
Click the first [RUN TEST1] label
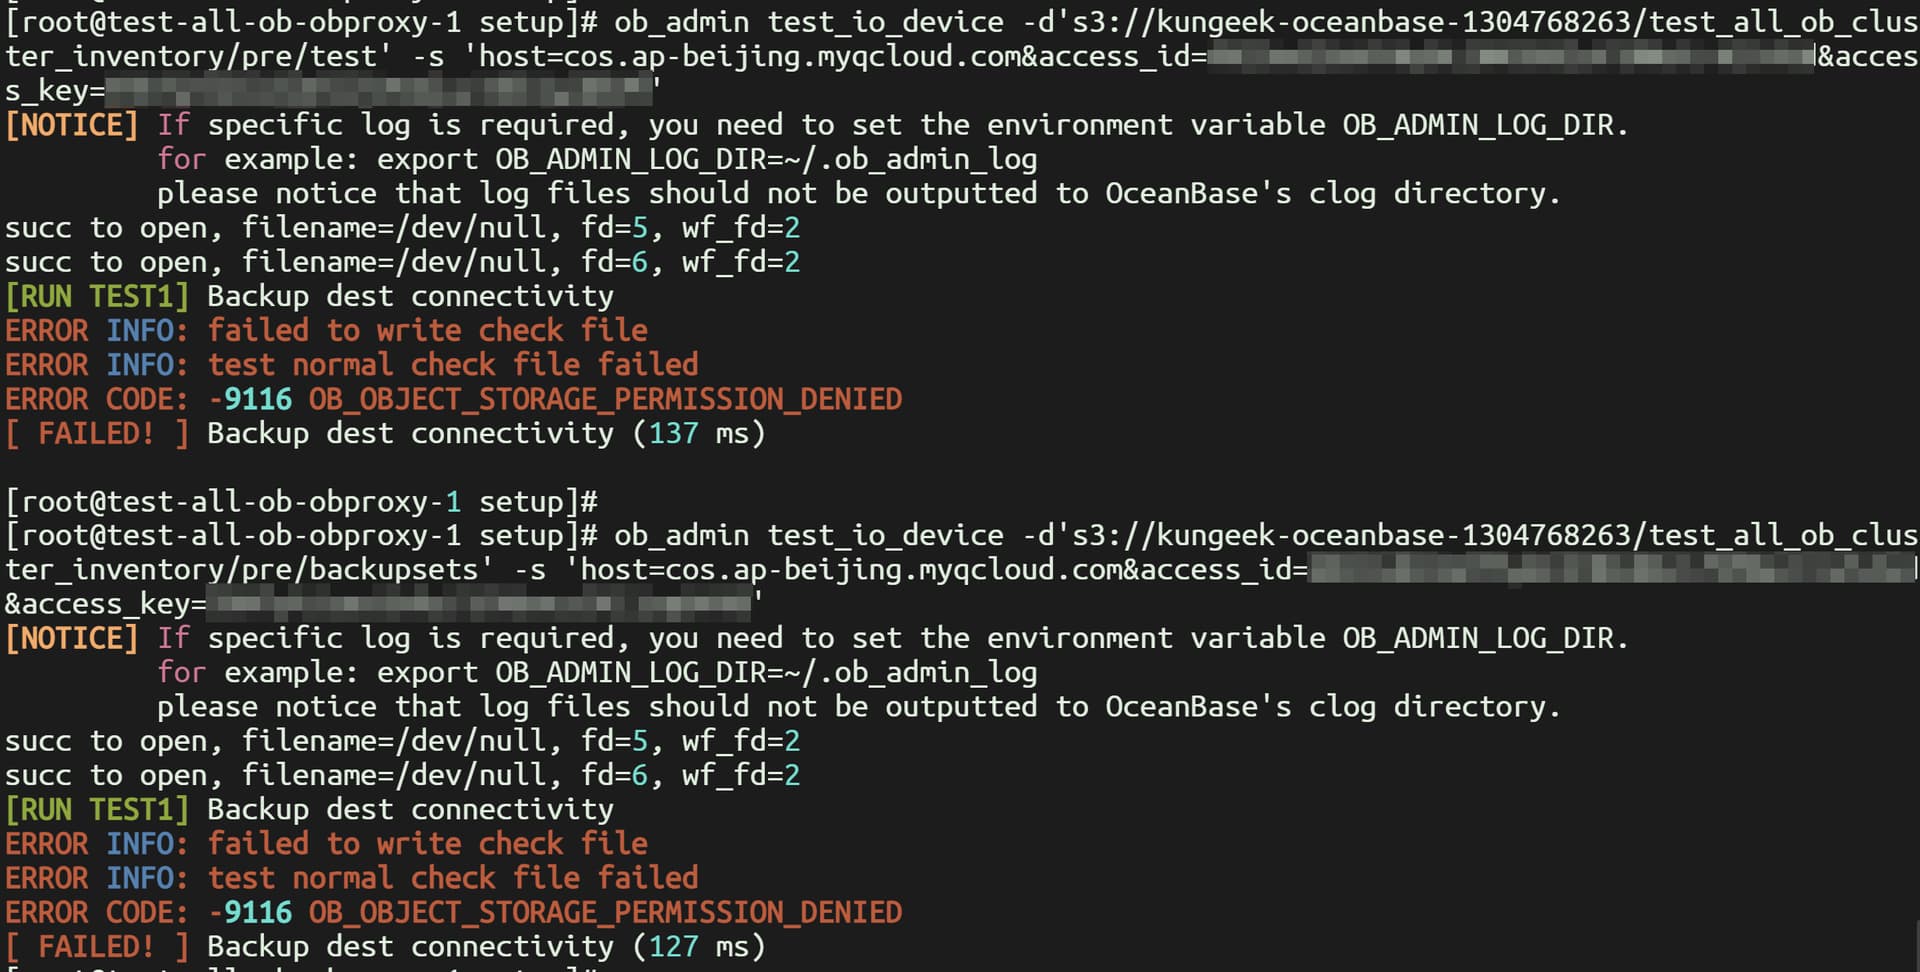(x=97, y=297)
